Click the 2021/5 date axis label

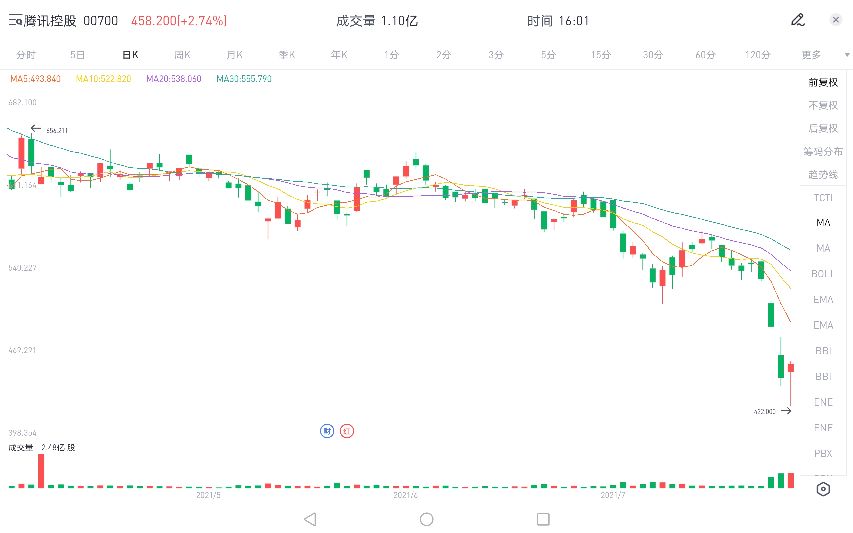click(x=208, y=495)
